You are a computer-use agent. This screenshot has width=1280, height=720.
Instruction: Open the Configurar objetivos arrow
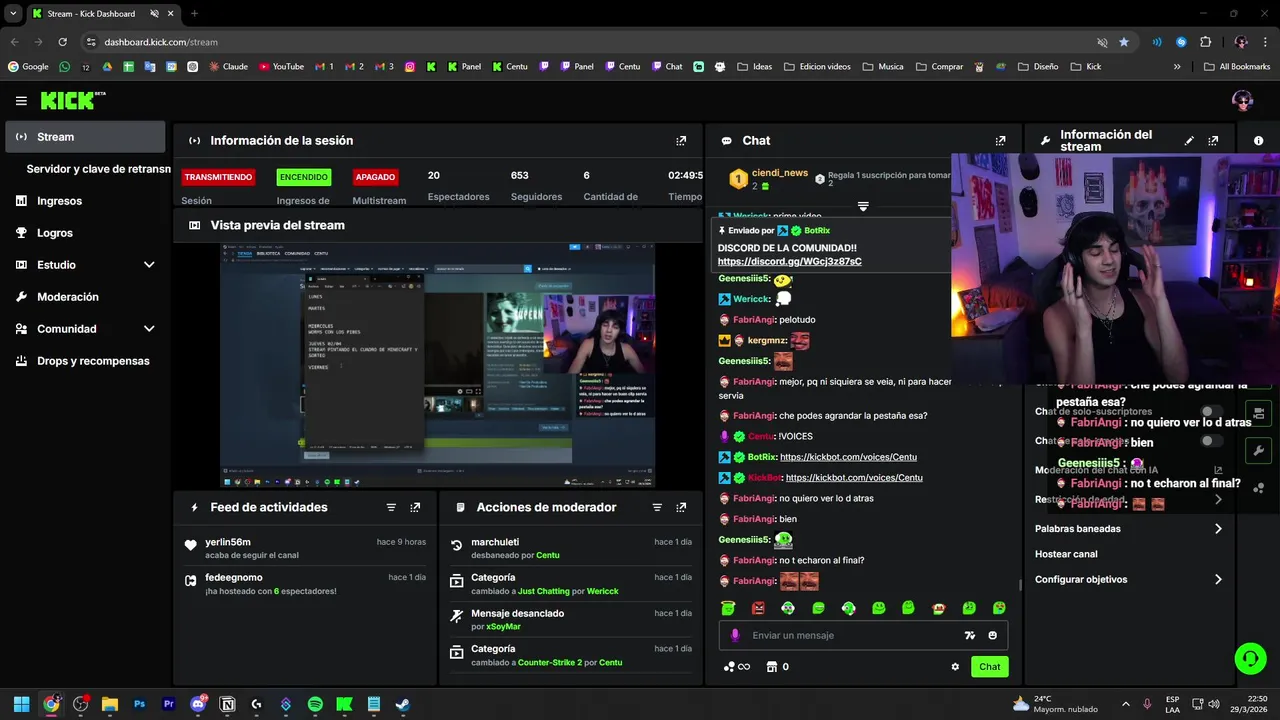1218,579
